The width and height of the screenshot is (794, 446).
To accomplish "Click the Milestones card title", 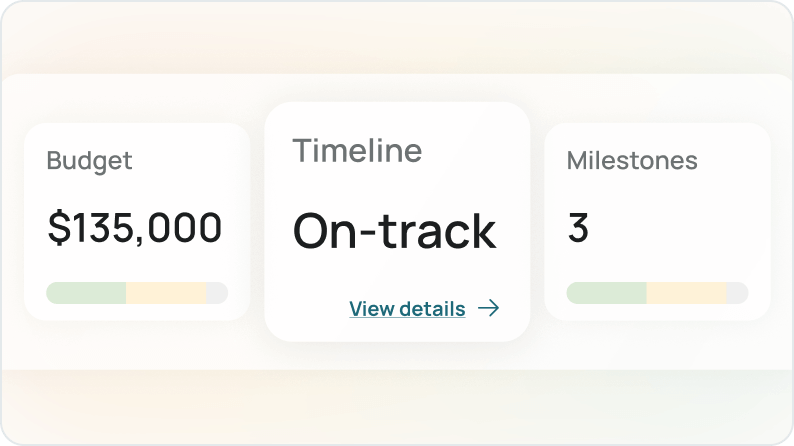I will (632, 161).
